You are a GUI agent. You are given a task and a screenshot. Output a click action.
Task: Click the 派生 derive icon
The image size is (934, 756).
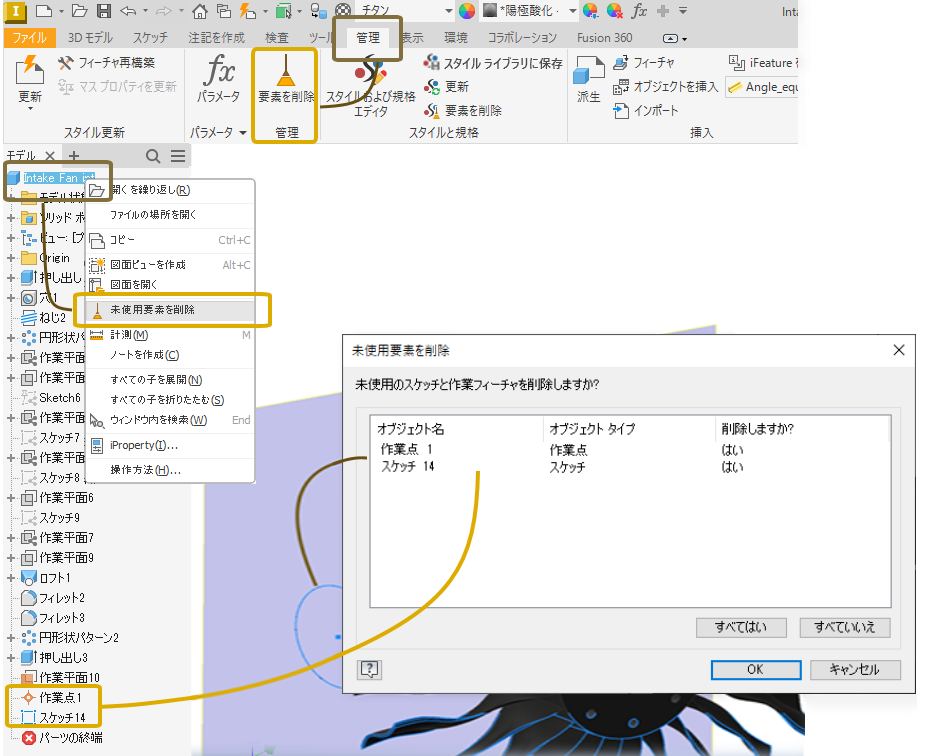(589, 78)
